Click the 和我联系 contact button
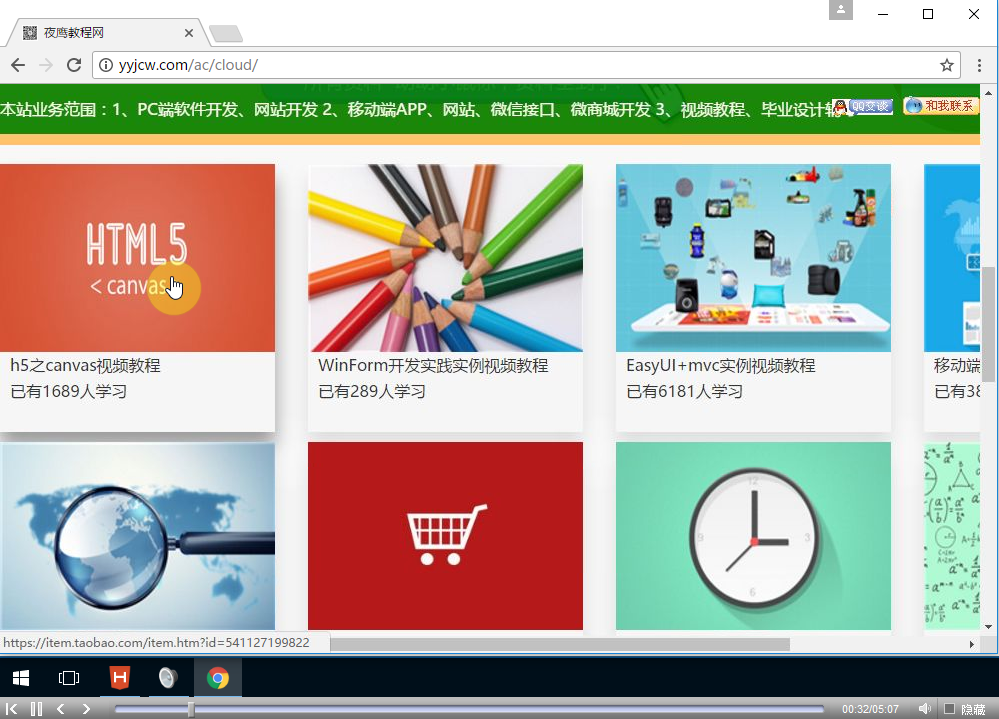 pyautogui.click(x=940, y=106)
